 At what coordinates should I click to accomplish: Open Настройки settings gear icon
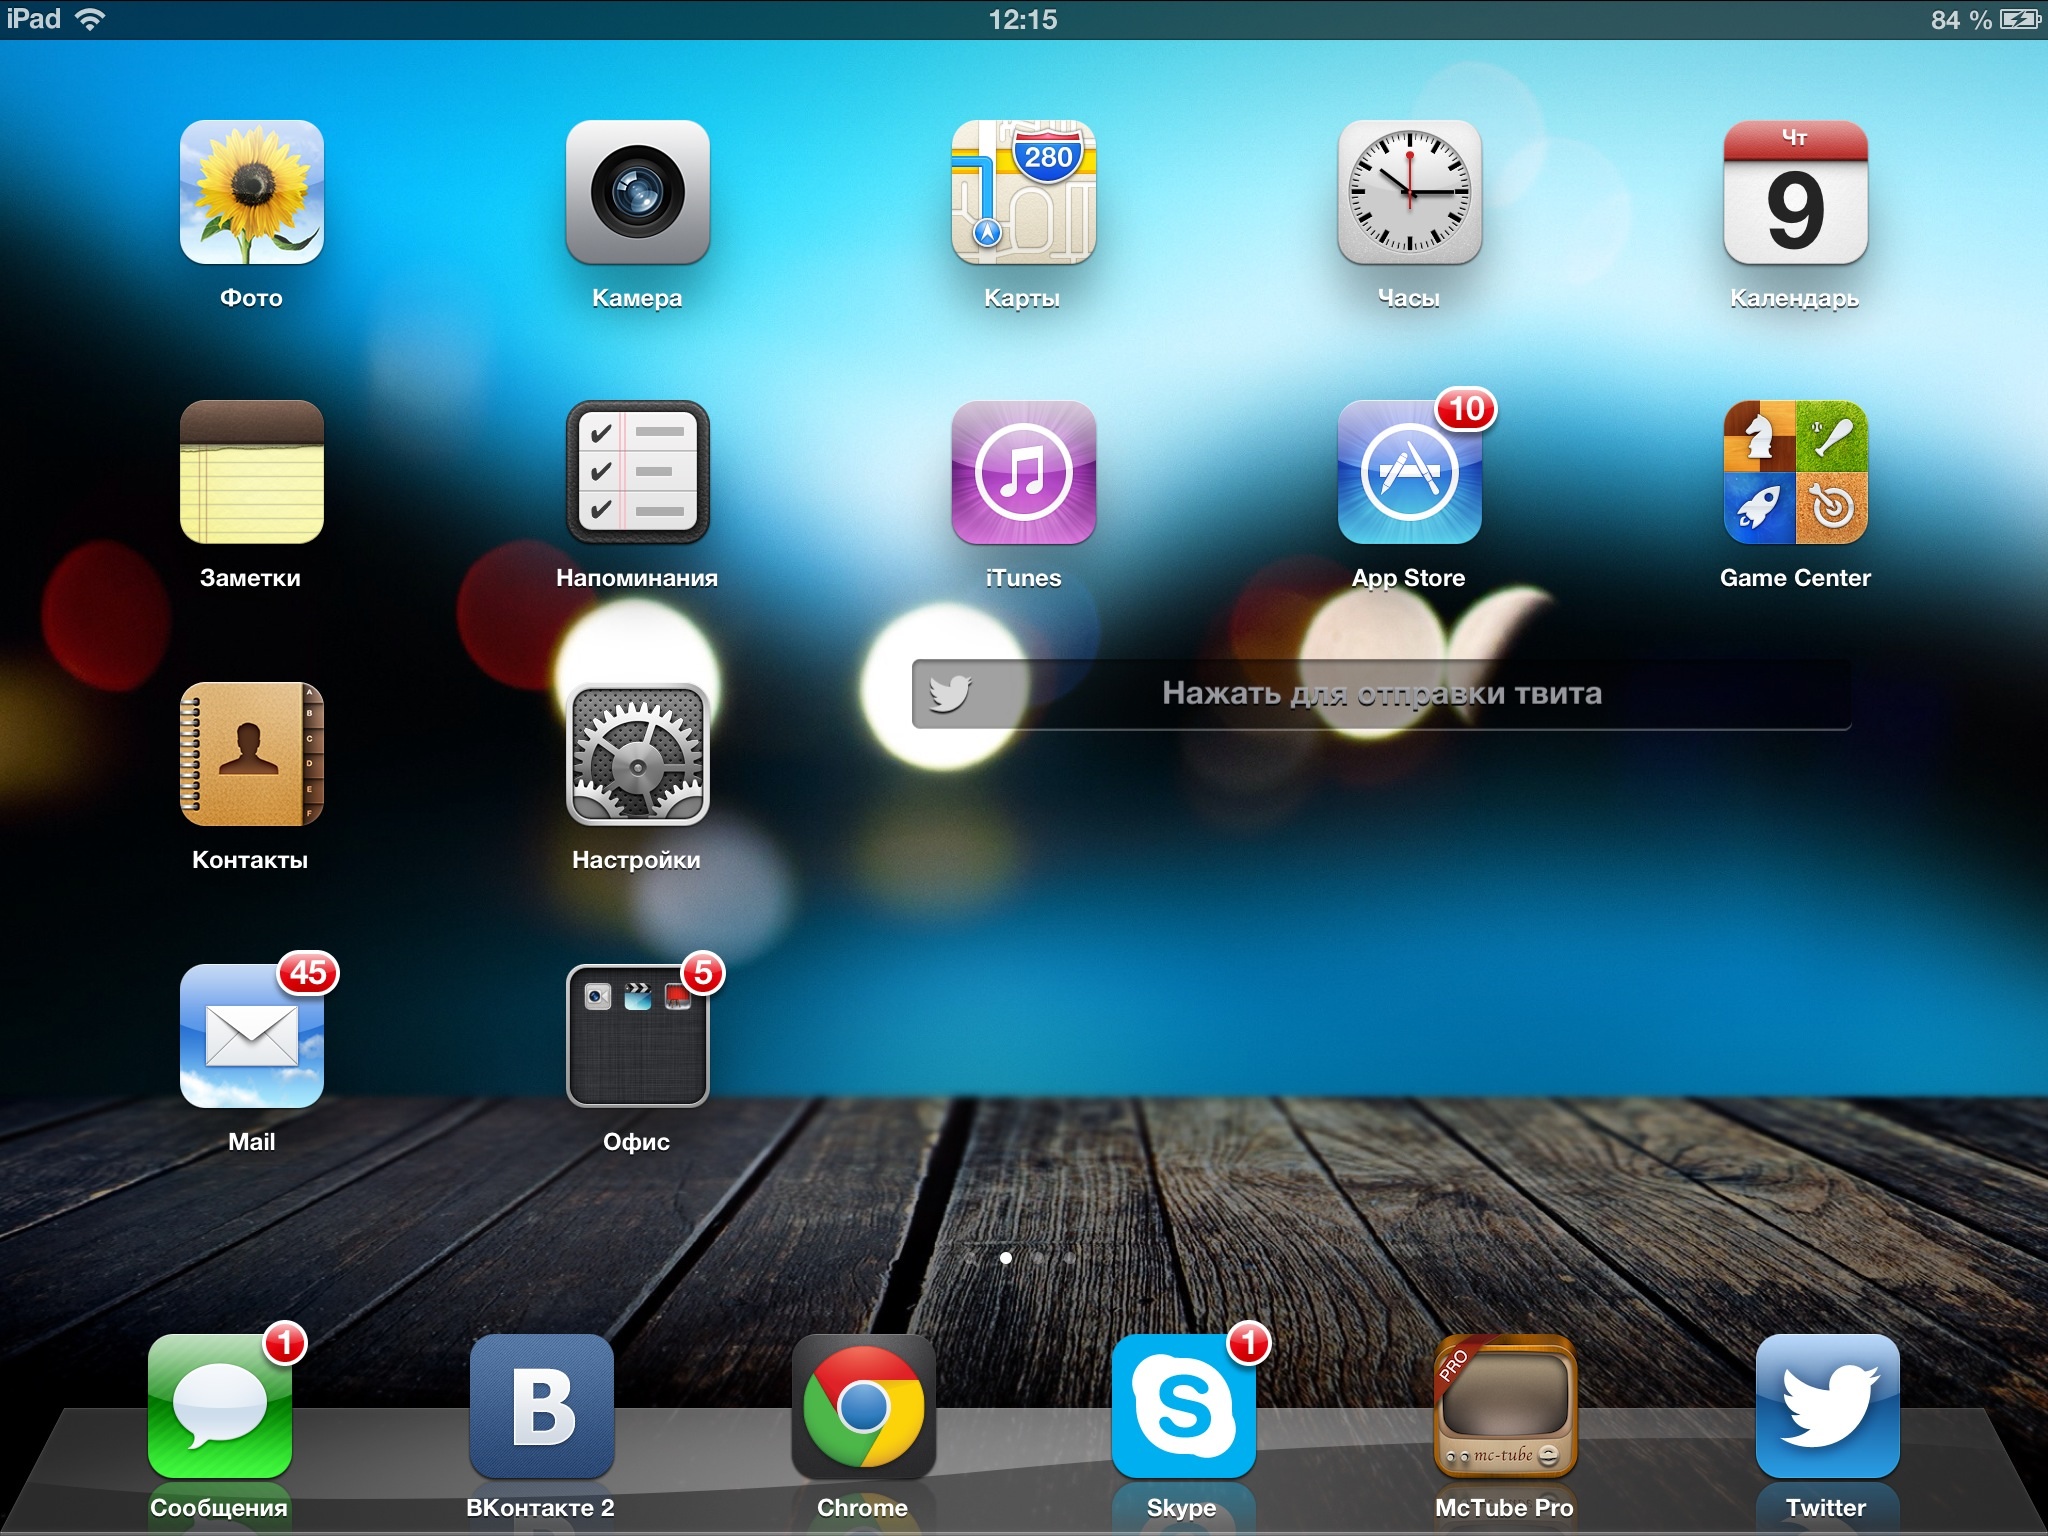click(637, 754)
